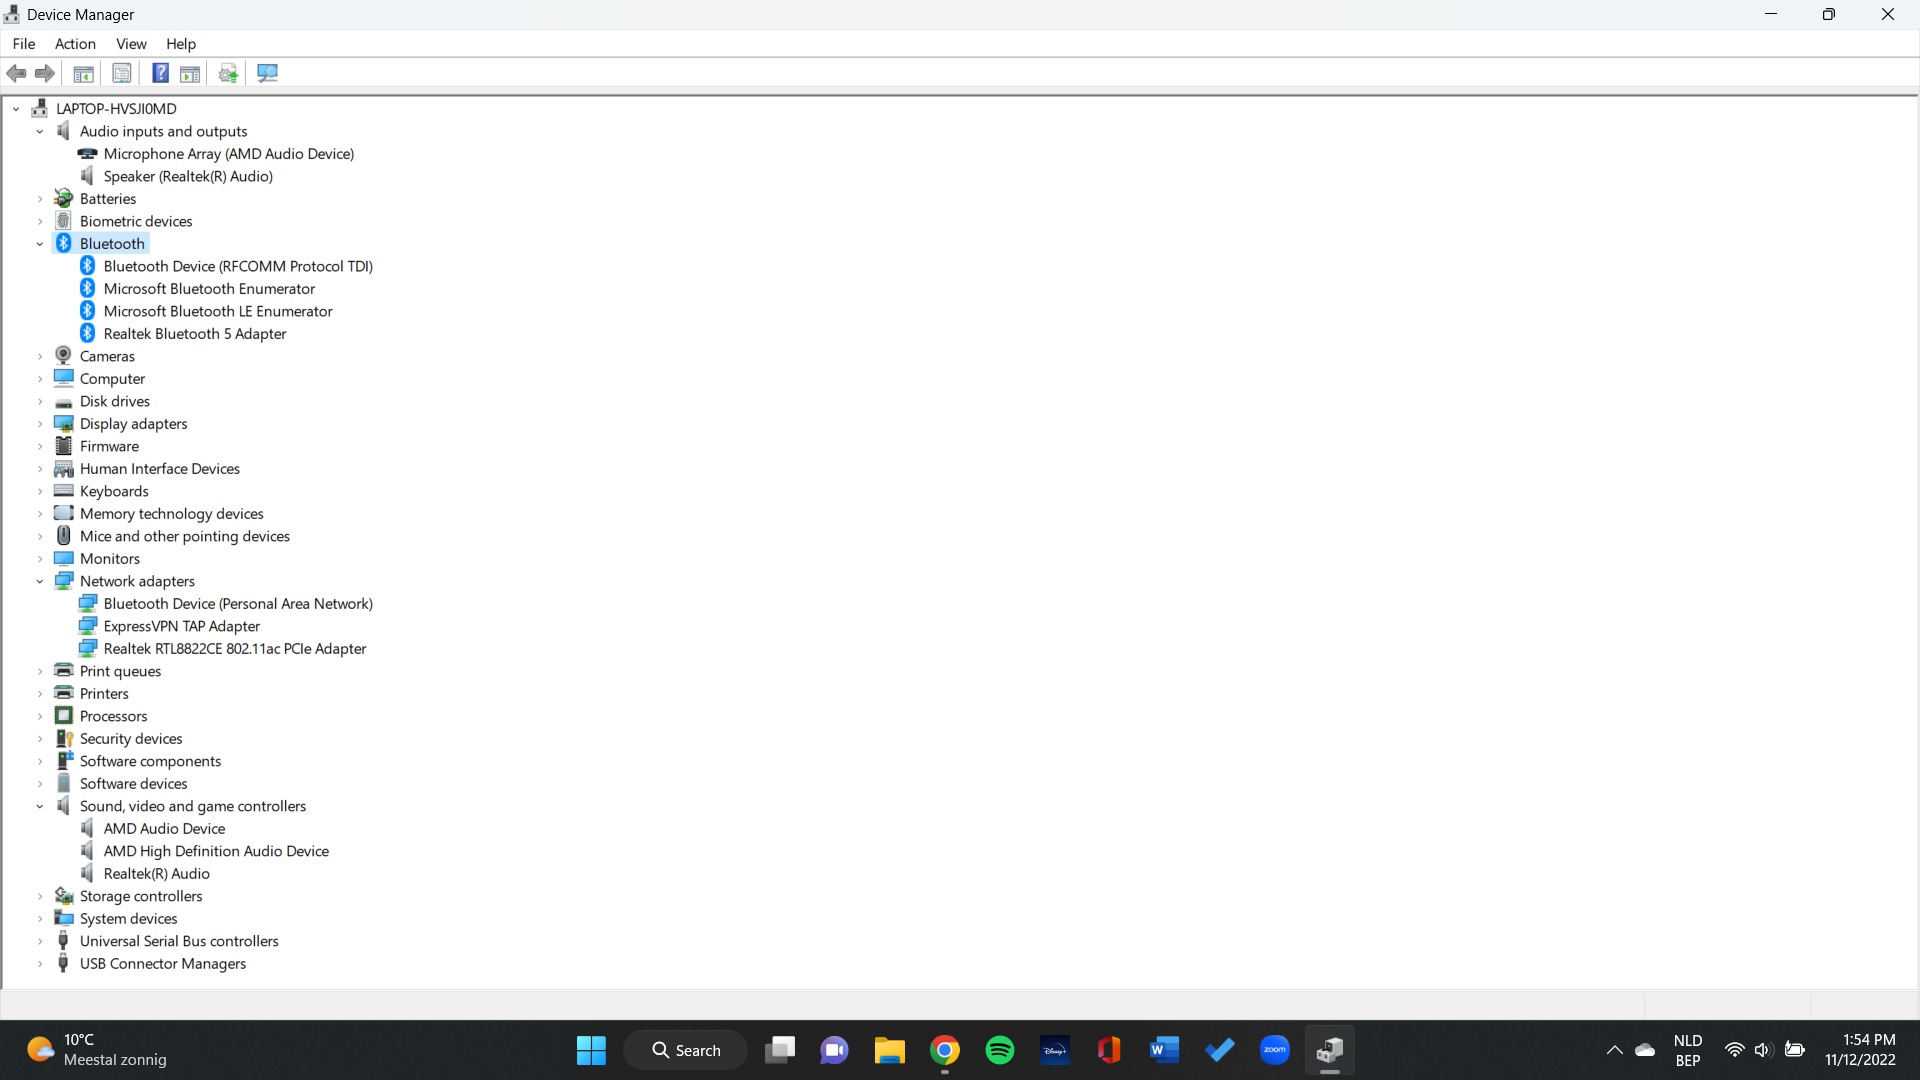Select the Realtek Bluetooth 5 Adapter device
Viewport: 1920px width, 1080px height.
196,333
